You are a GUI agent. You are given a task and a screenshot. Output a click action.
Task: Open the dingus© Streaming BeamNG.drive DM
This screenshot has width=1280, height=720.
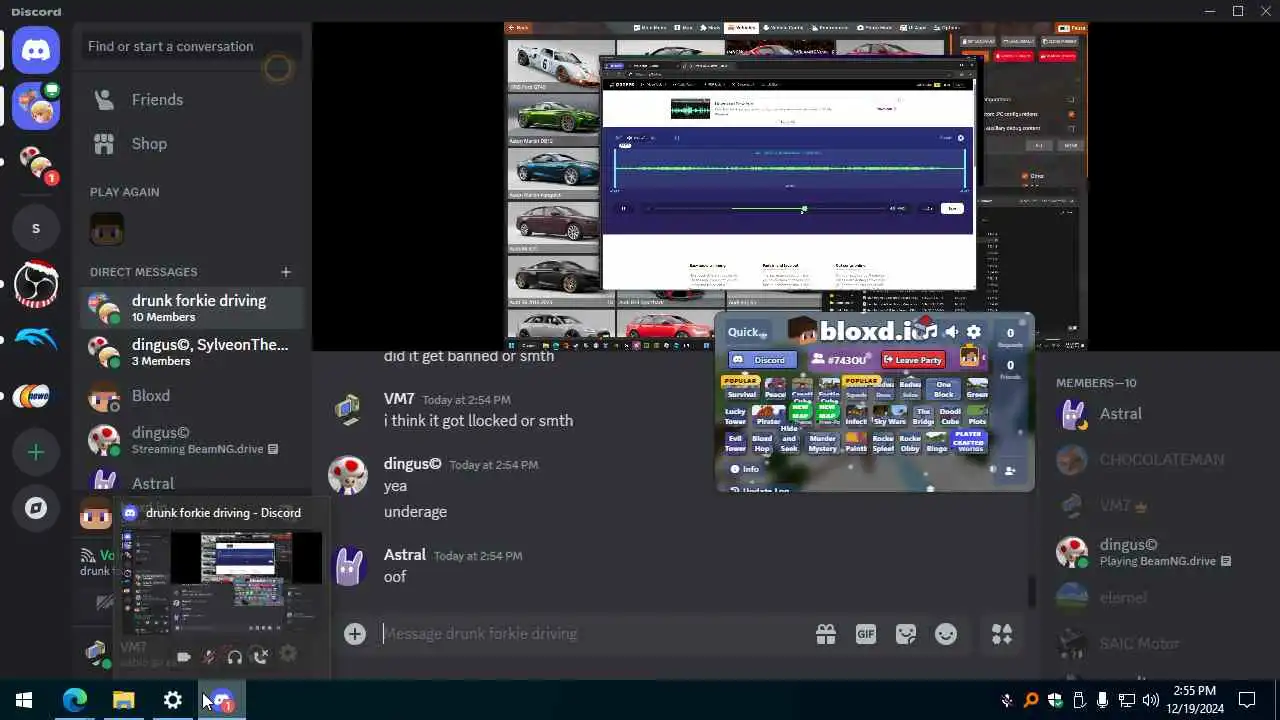coord(192,440)
